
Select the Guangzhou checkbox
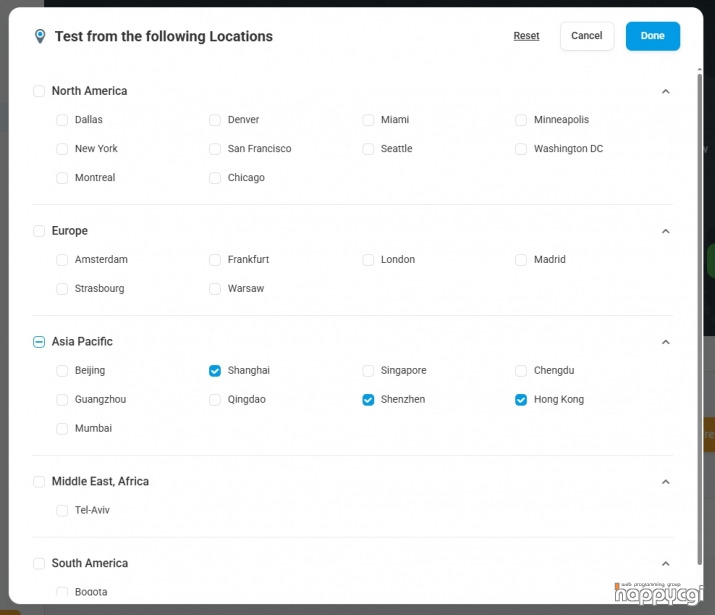tap(62, 400)
